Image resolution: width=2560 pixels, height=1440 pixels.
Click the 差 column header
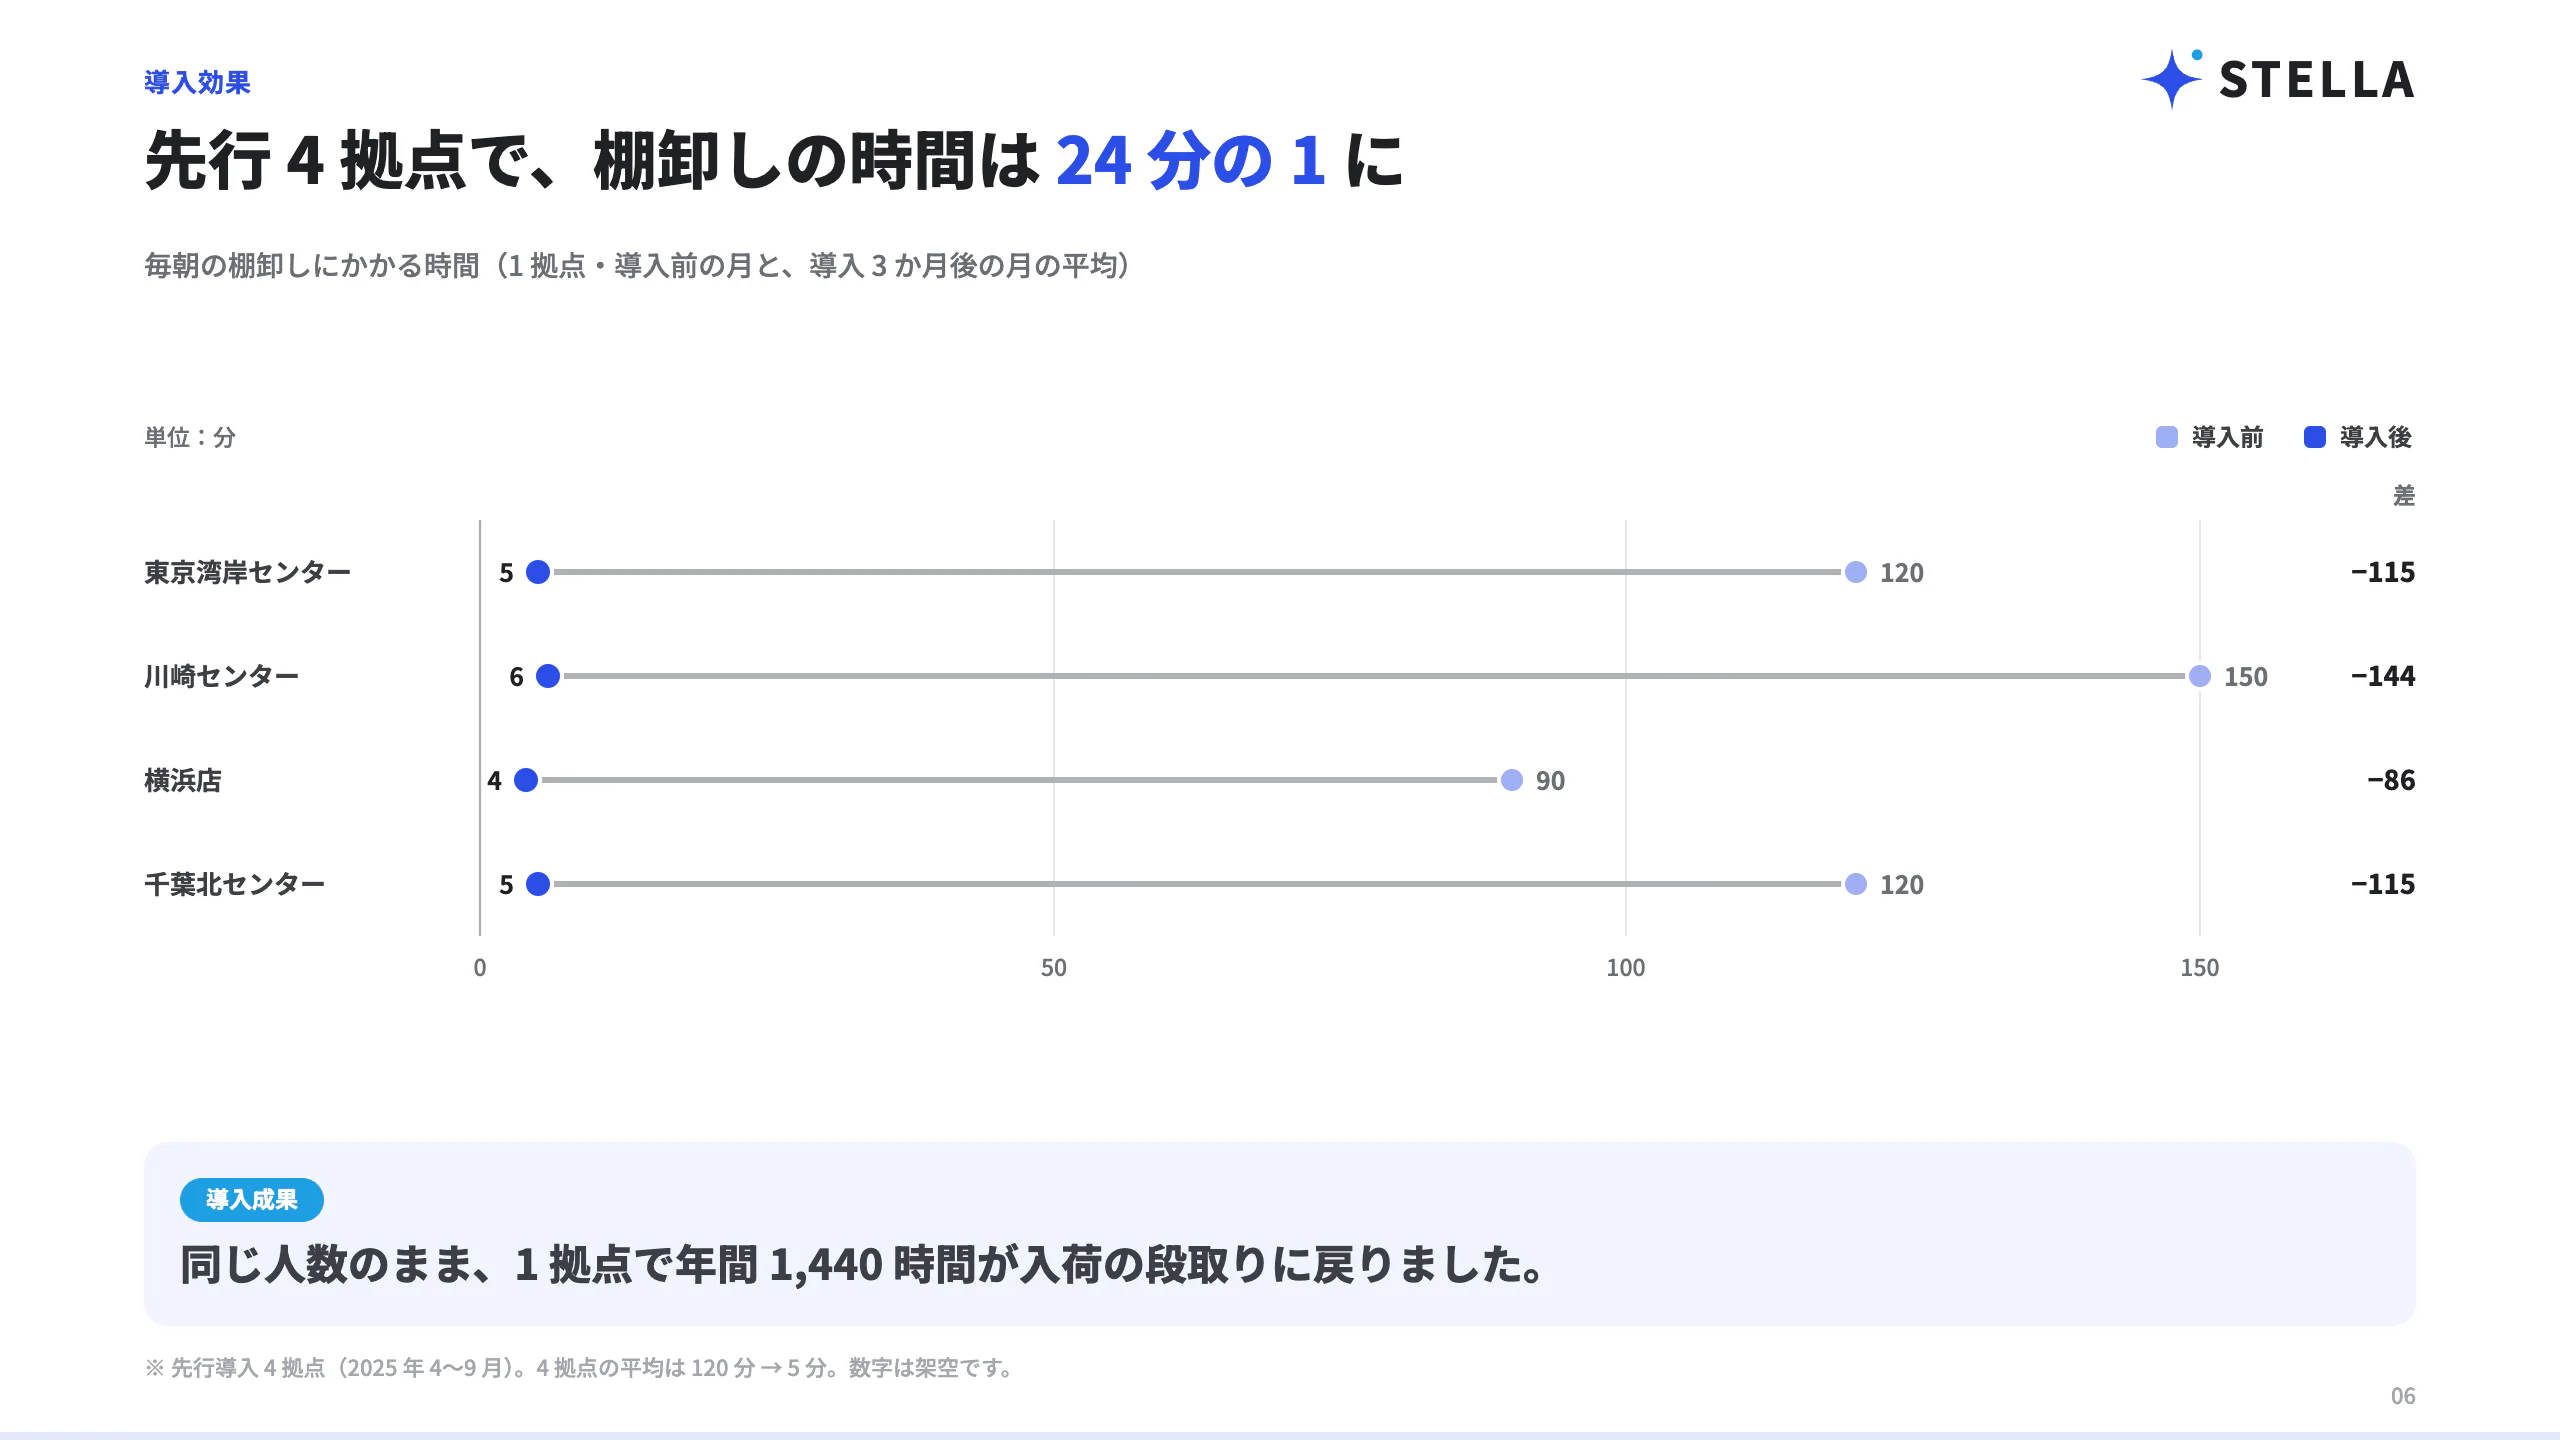2404,495
